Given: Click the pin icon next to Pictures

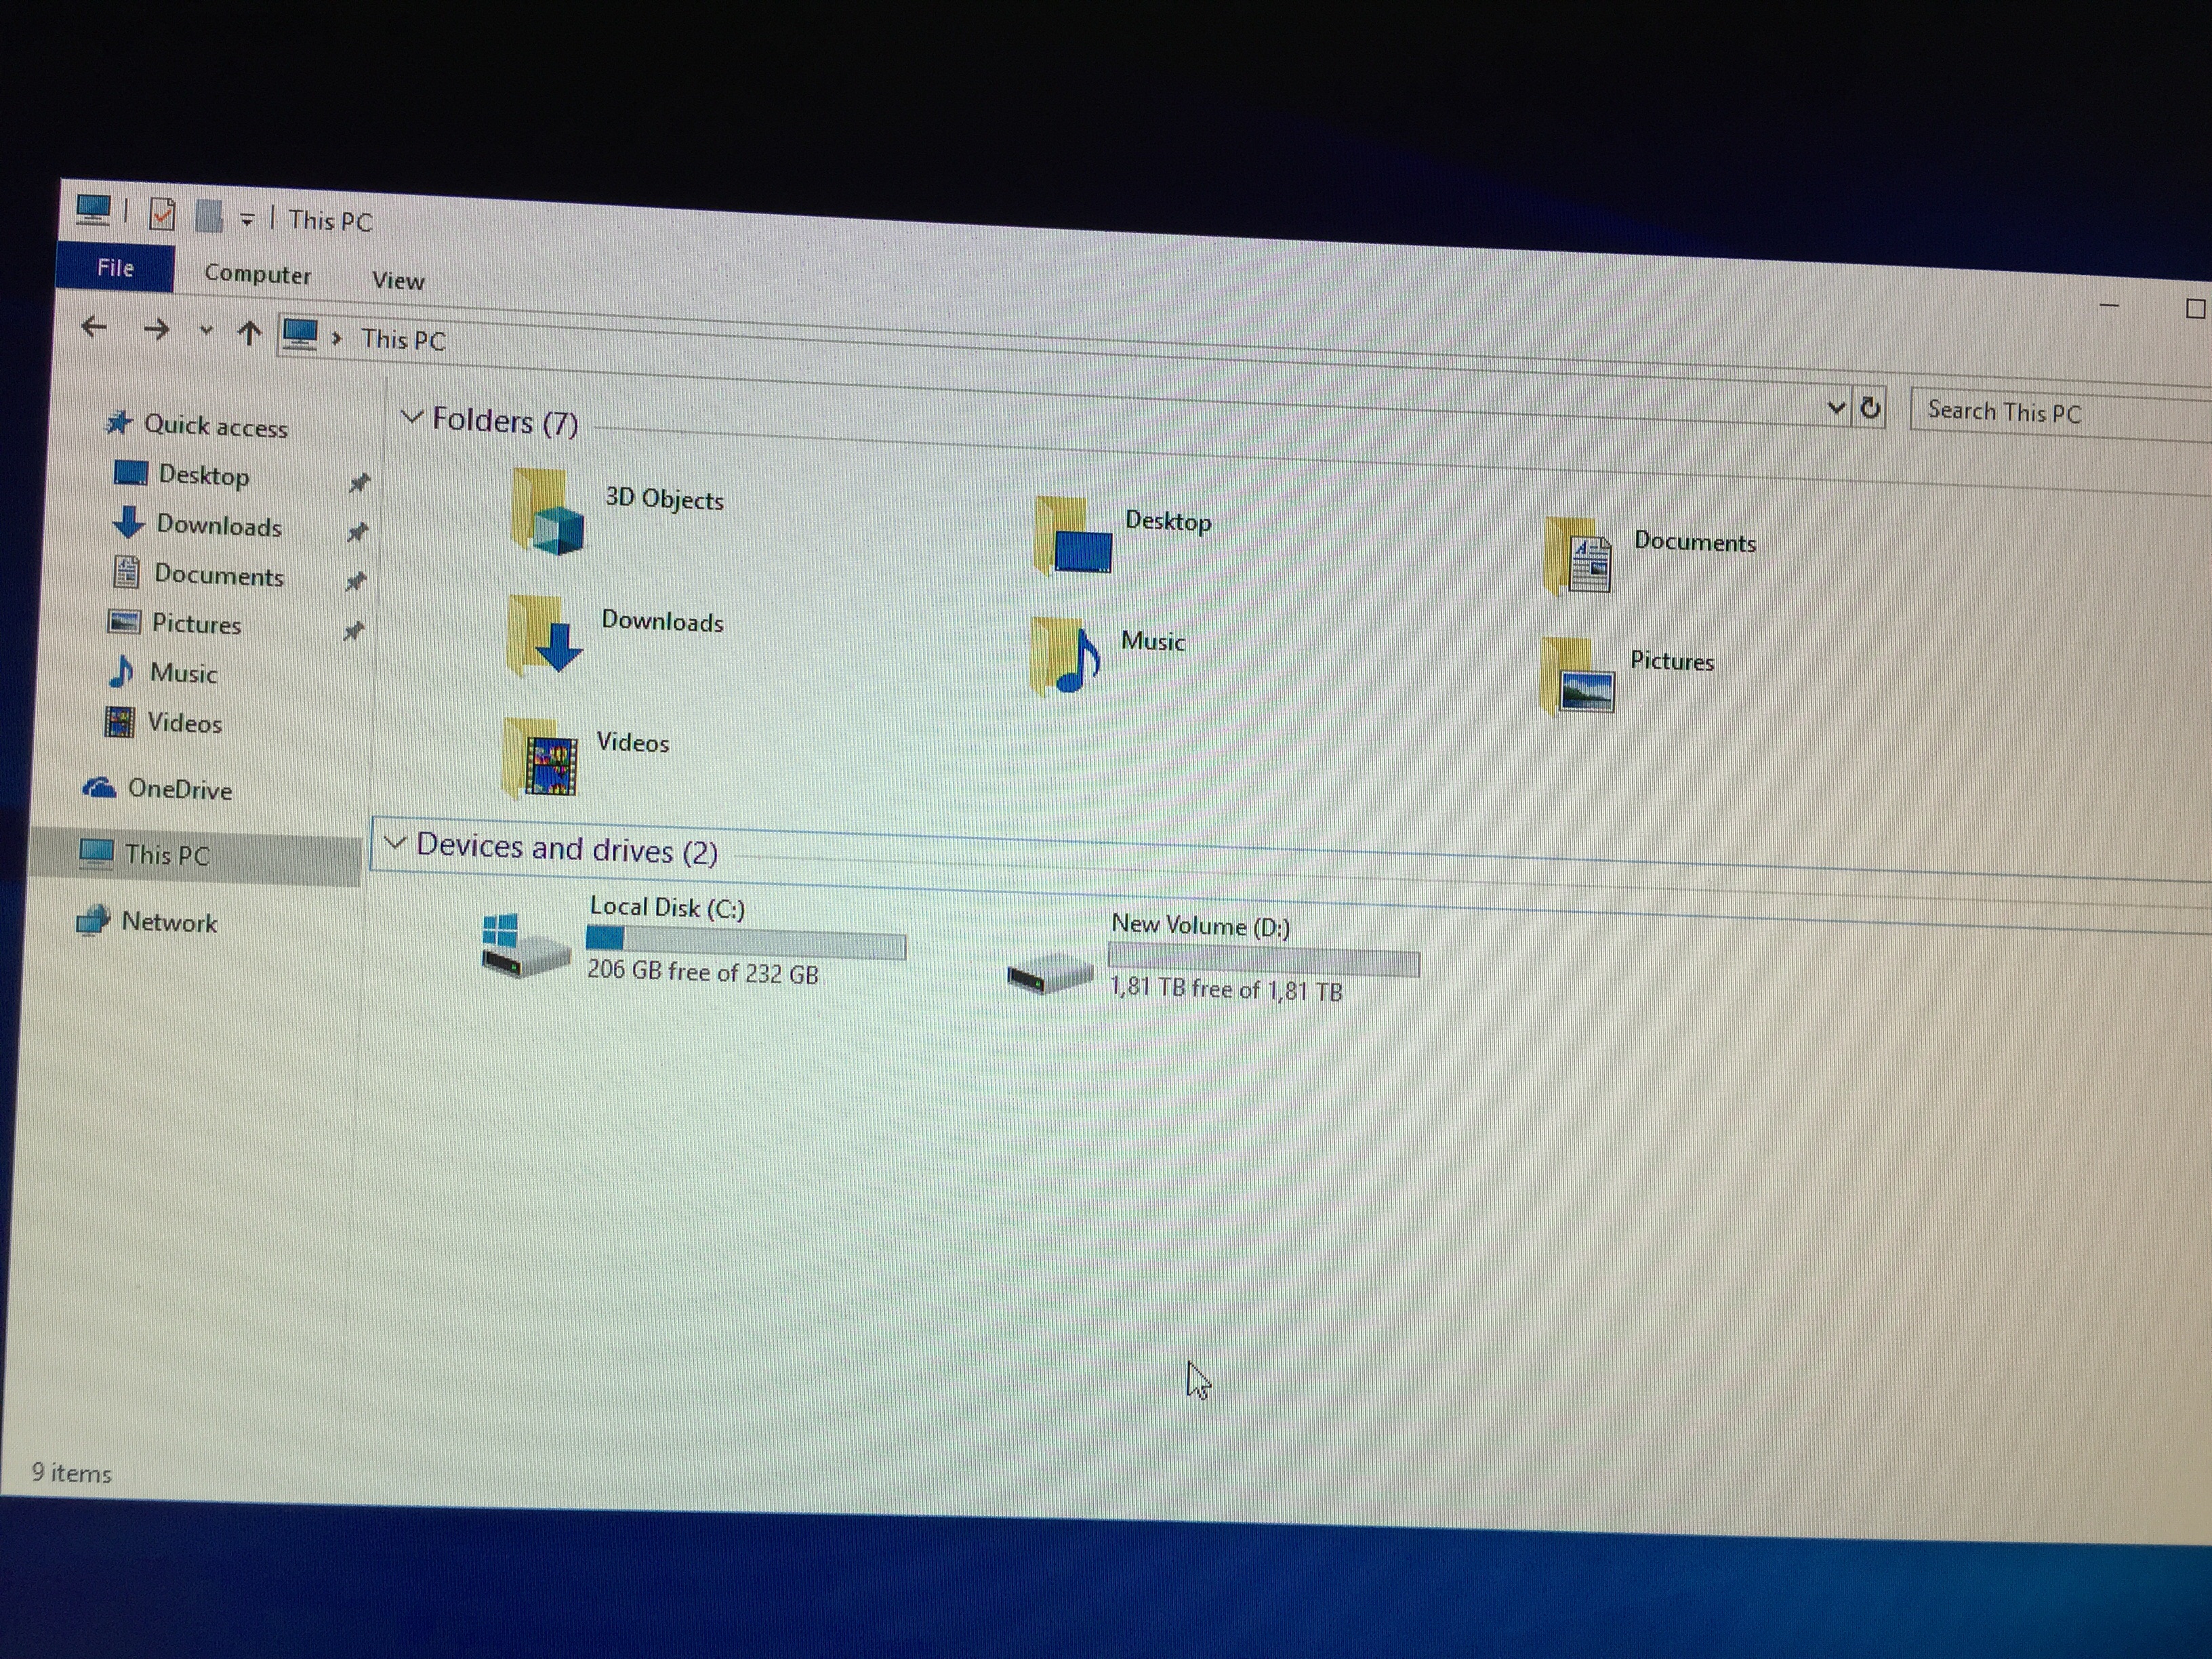Looking at the screenshot, I should coord(353,631).
